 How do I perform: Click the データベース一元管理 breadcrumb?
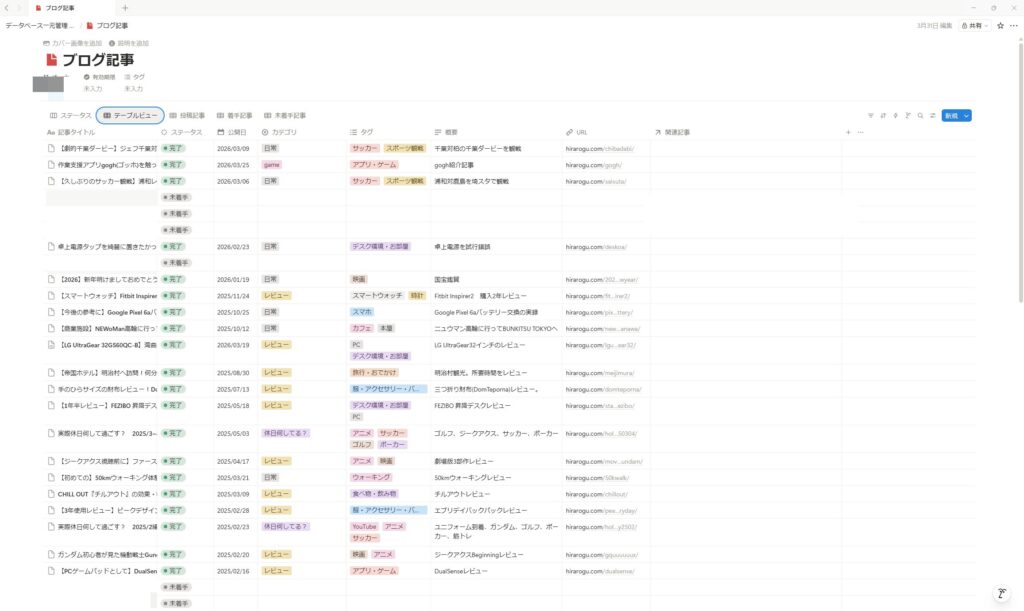click(39, 25)
